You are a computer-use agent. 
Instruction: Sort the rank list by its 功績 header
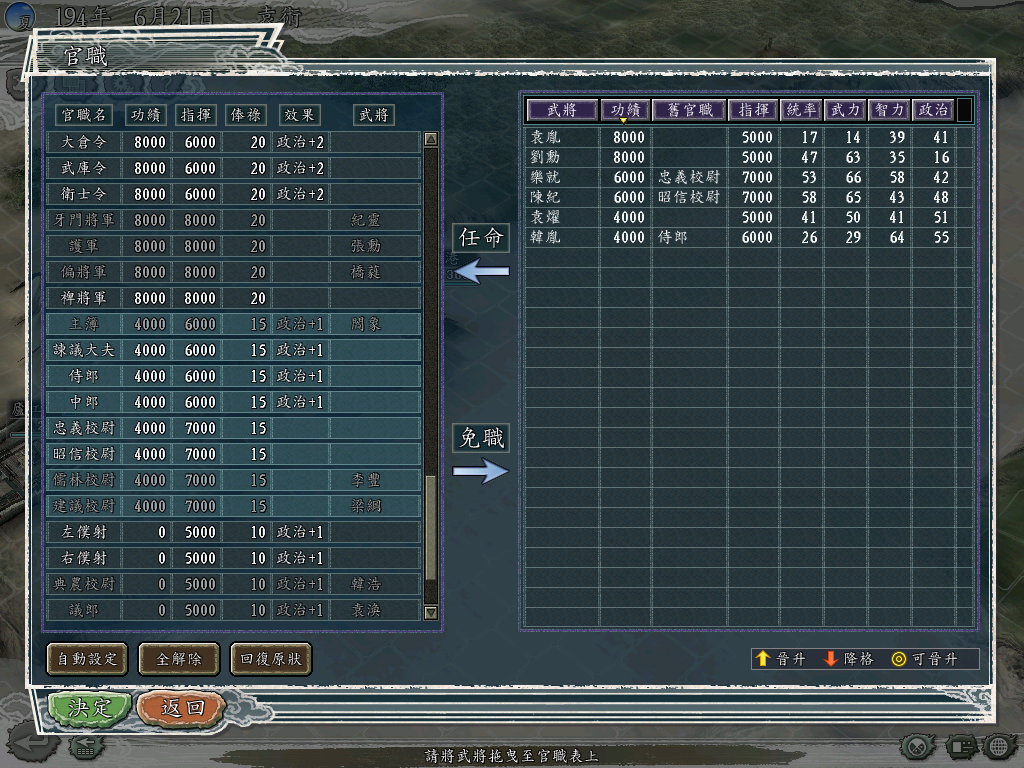coord(145,115)
